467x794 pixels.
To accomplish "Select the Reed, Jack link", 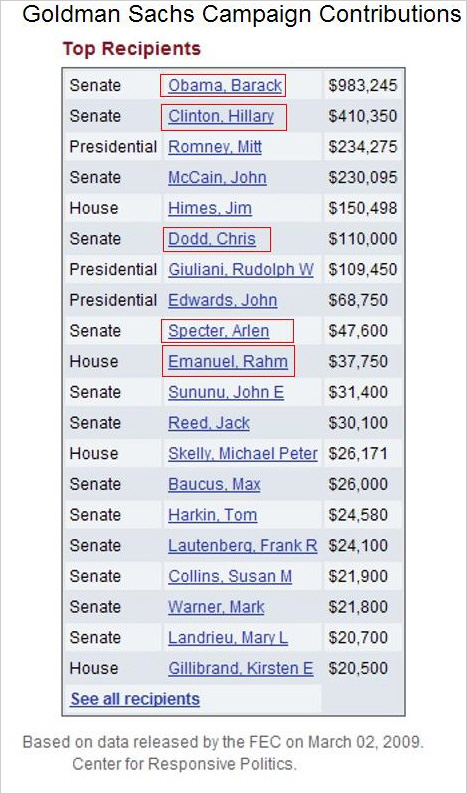I will point(209,423).
